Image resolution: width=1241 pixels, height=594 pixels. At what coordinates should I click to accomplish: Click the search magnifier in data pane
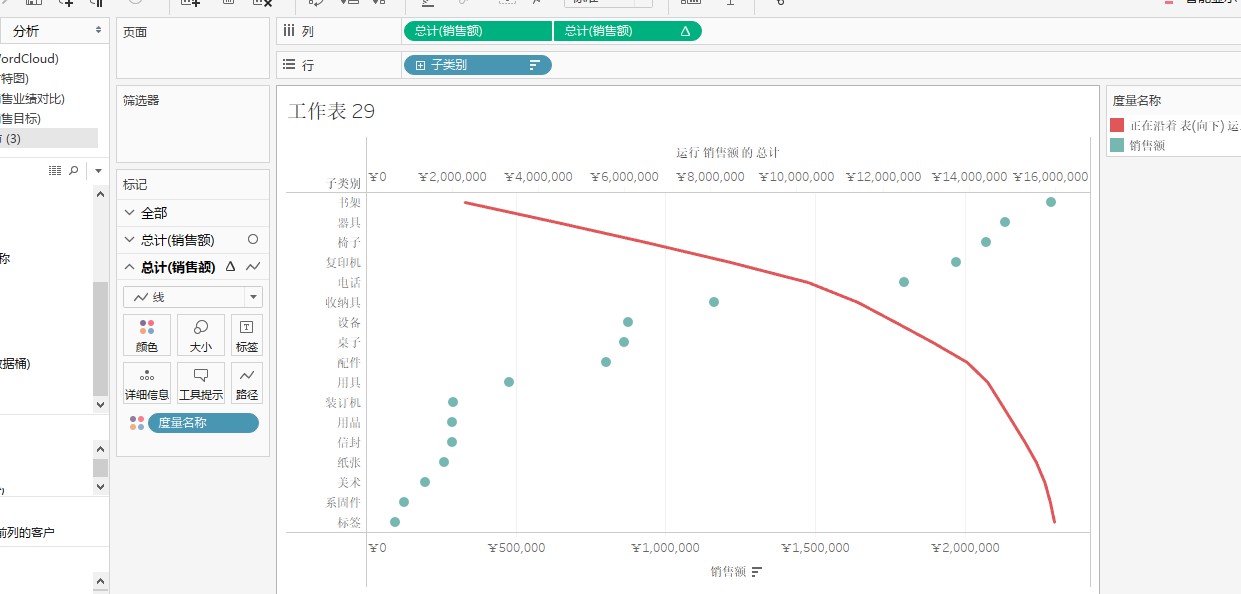(x=74, y=171)
